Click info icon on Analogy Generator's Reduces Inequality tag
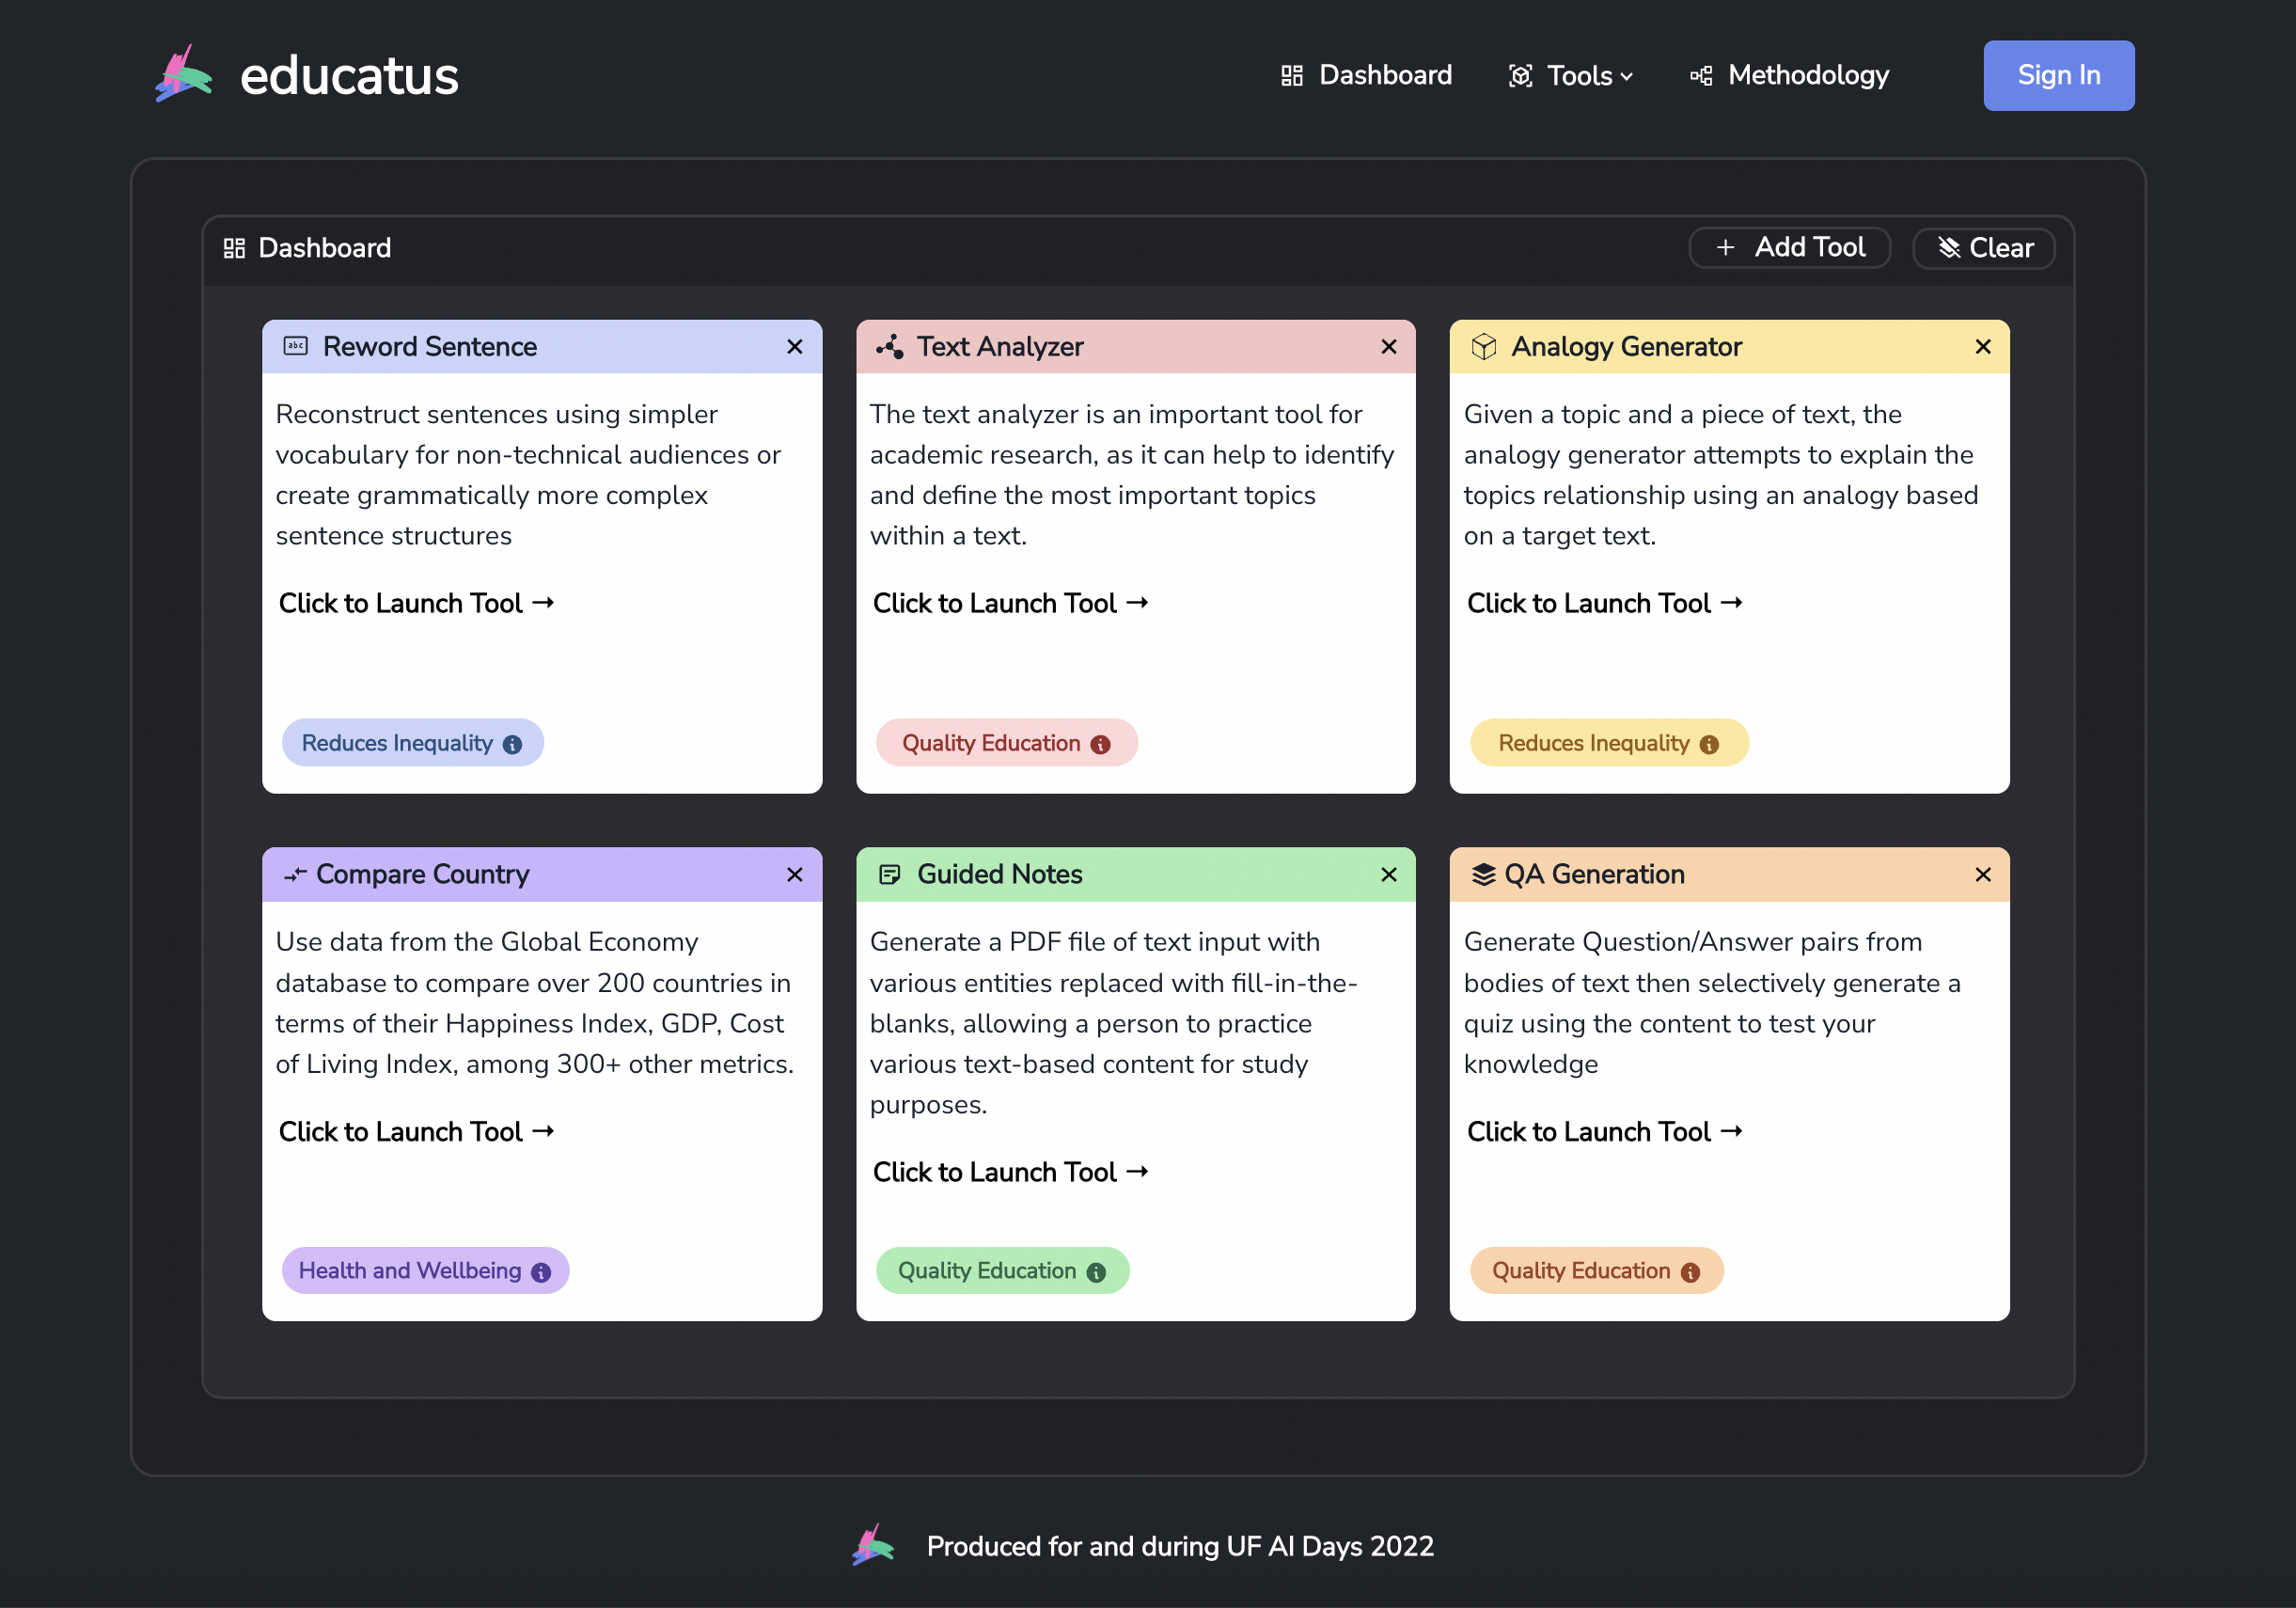 click(x=1709, y=744)
